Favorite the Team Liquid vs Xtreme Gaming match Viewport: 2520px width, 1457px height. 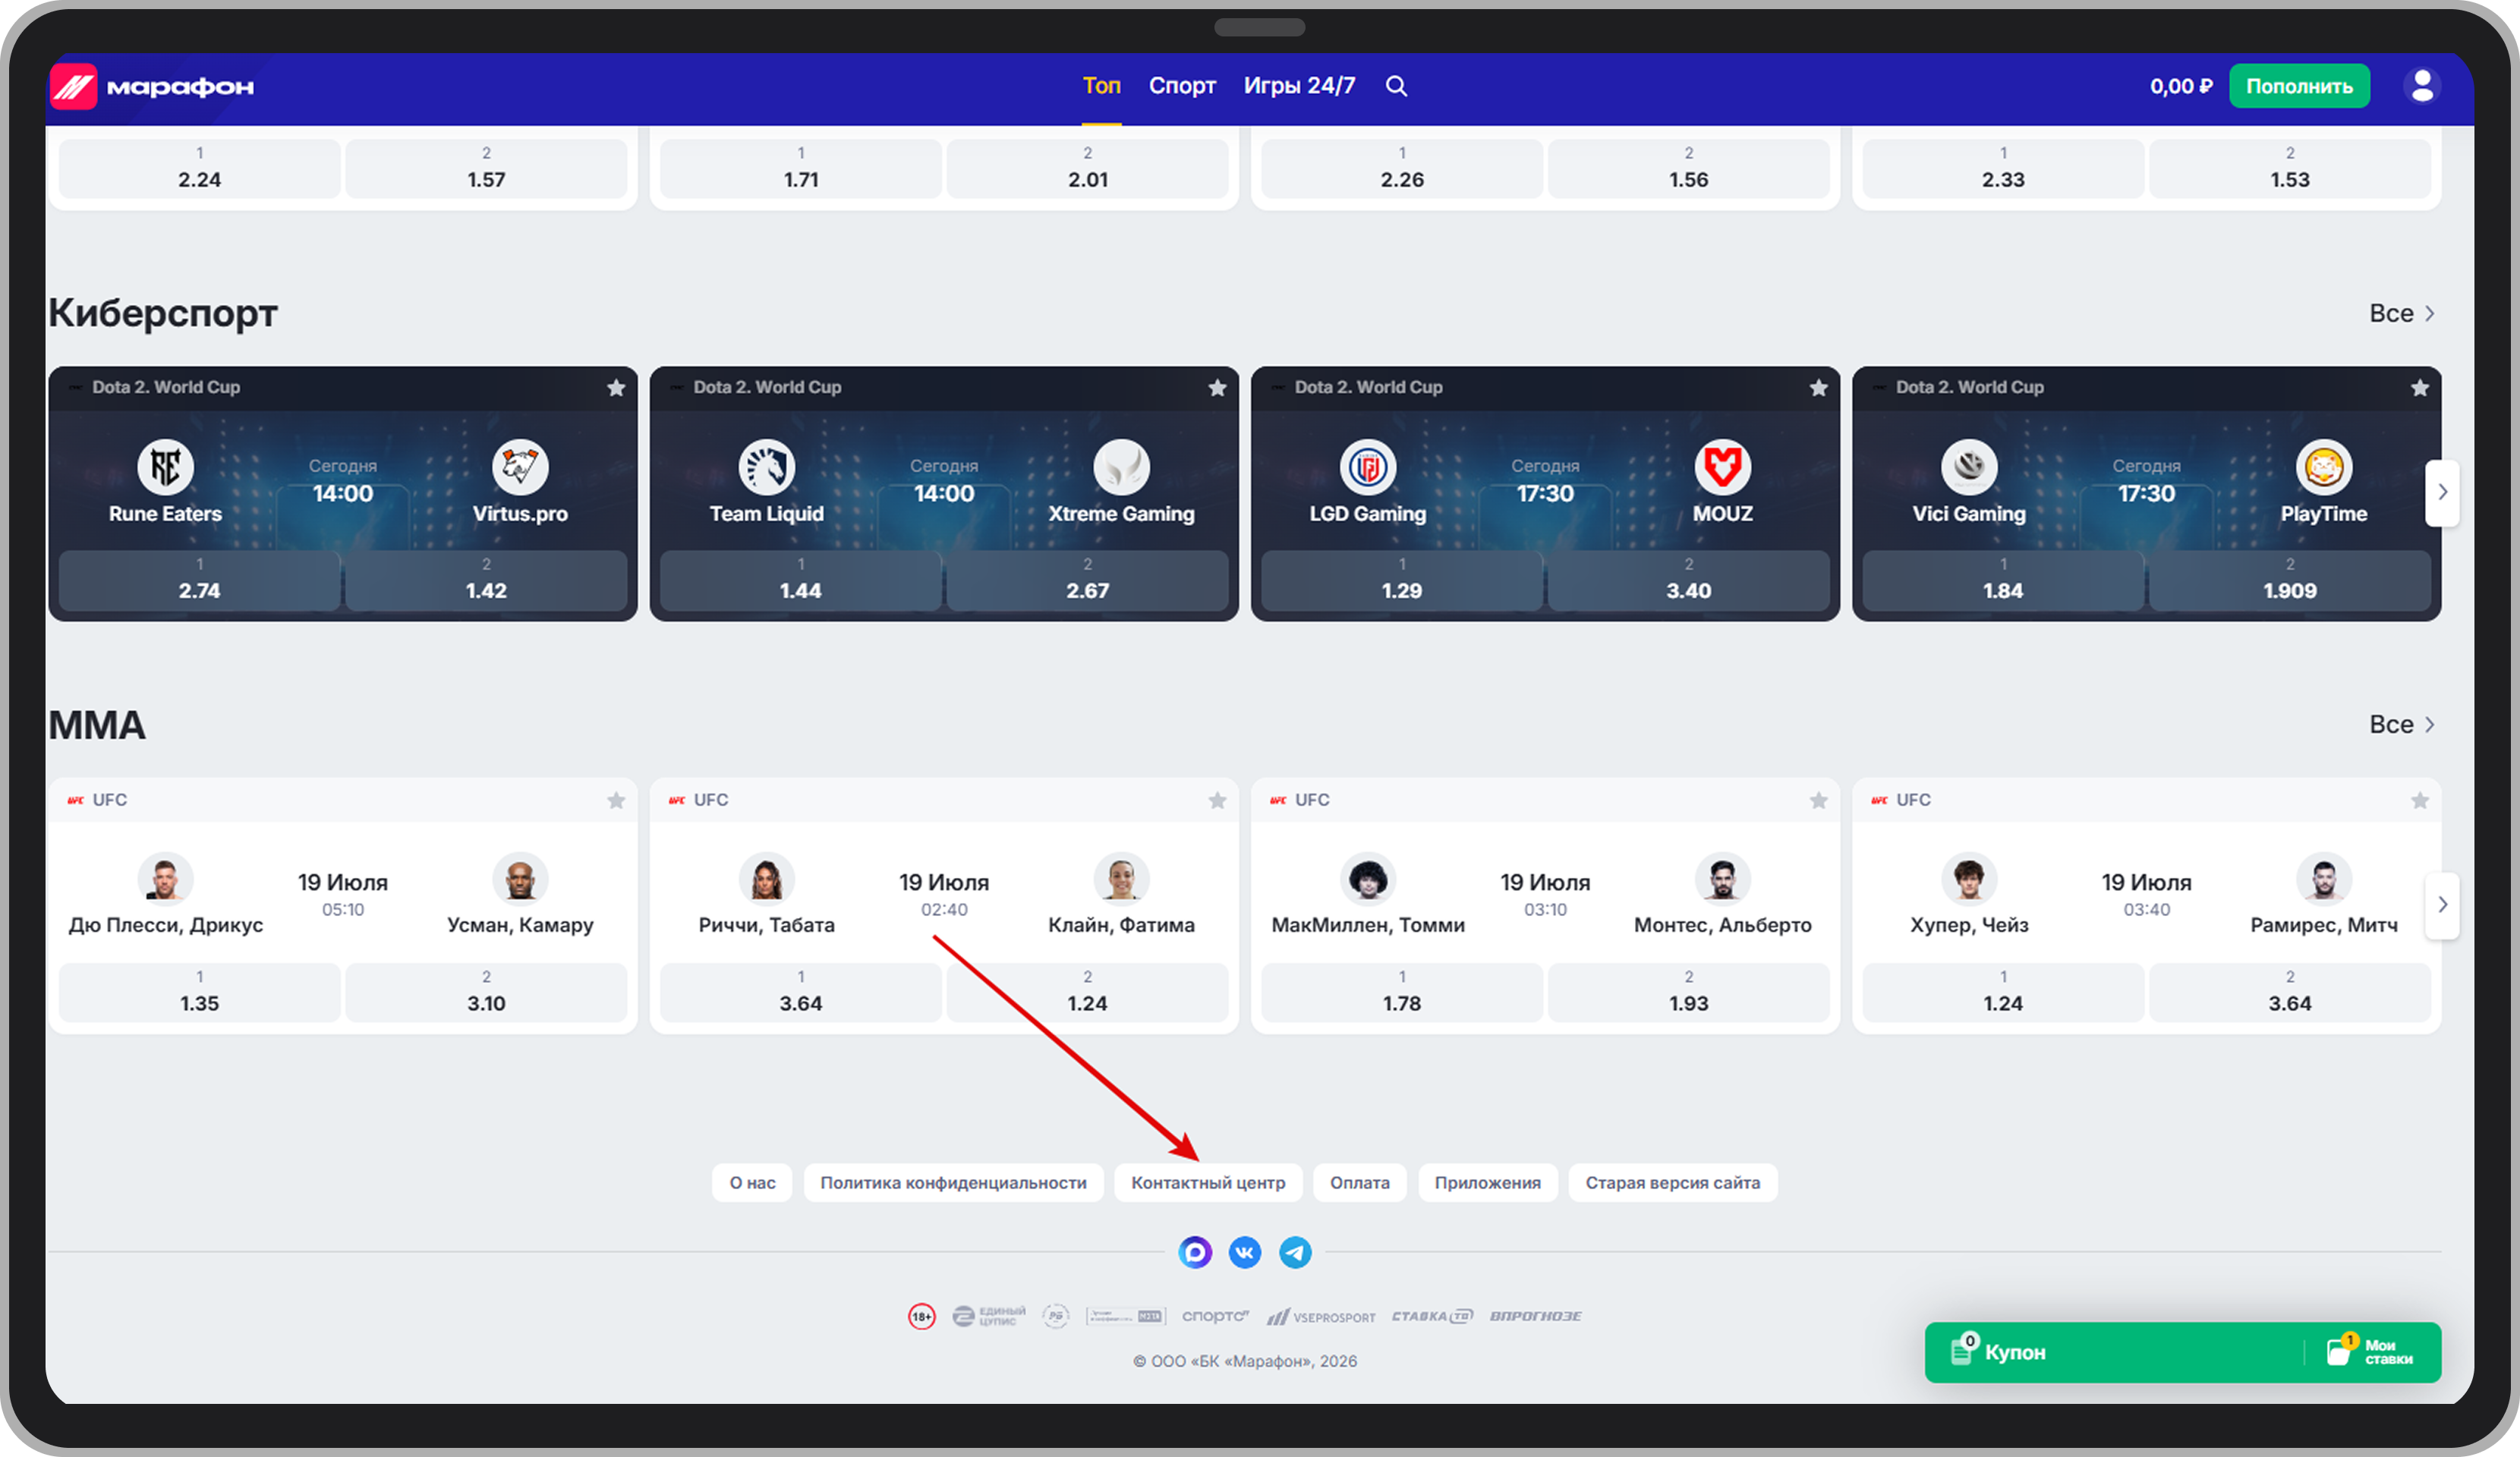pos(1217,388)
